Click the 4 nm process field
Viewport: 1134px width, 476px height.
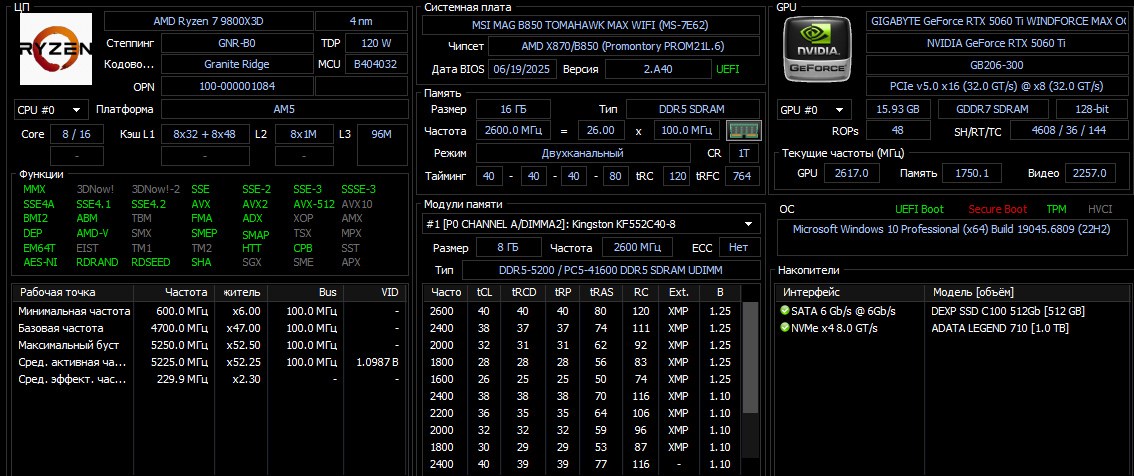pyautogui.click(x=361, y=21)
